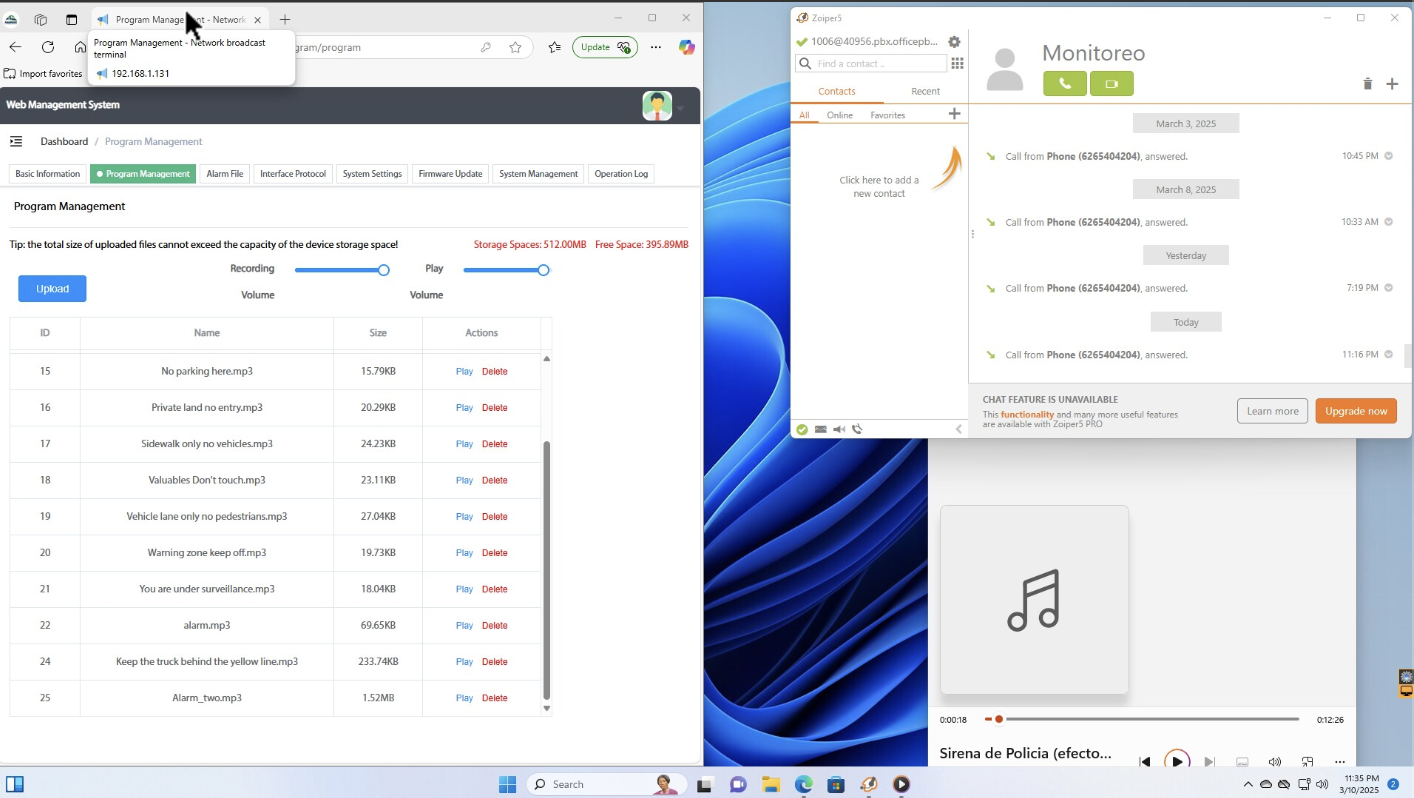
Task: Select Alarm File tab
Action: click(x=225, y=174)
